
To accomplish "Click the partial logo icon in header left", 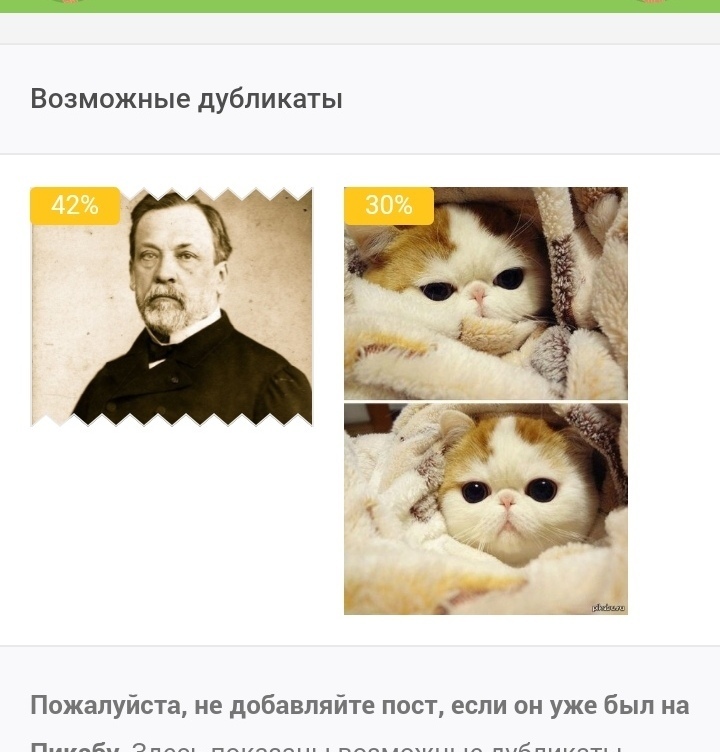I will click(x=69, y=1).
